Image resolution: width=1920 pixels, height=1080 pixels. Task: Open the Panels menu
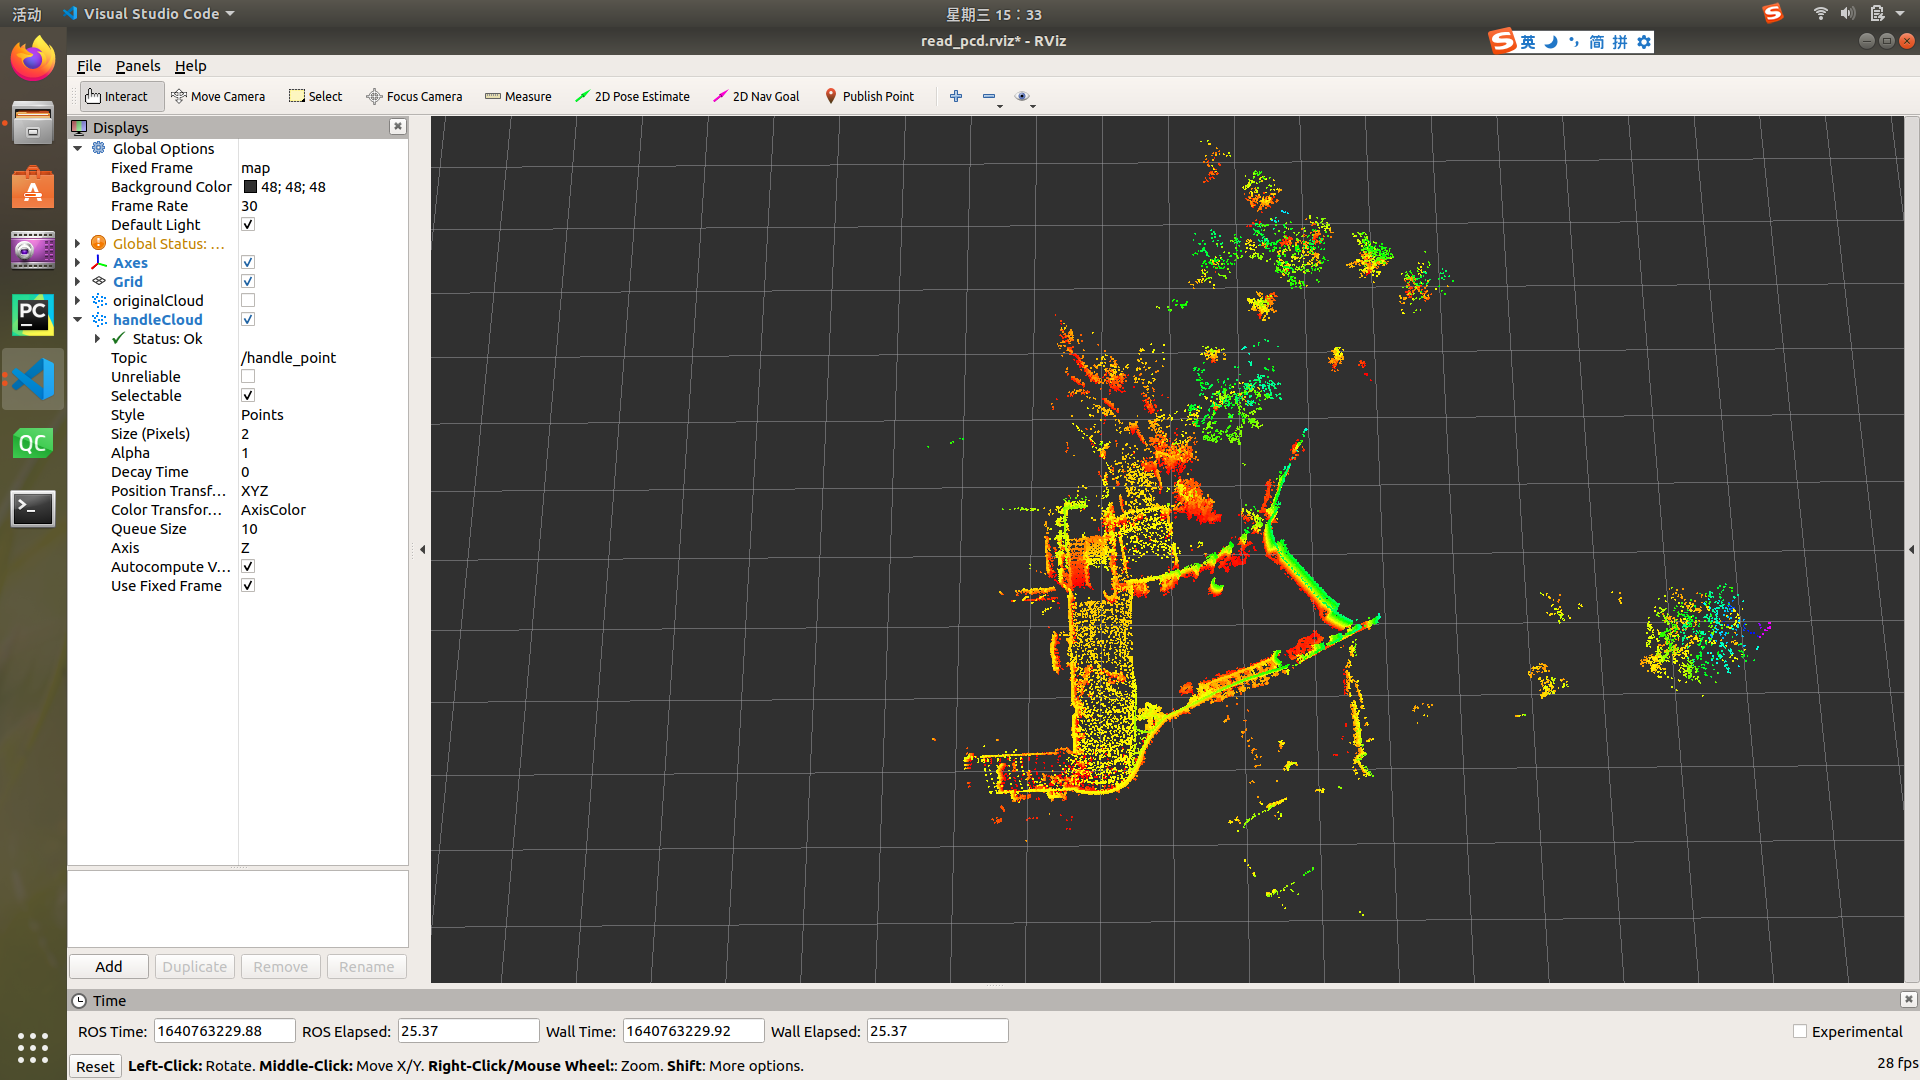pos(137,66)
